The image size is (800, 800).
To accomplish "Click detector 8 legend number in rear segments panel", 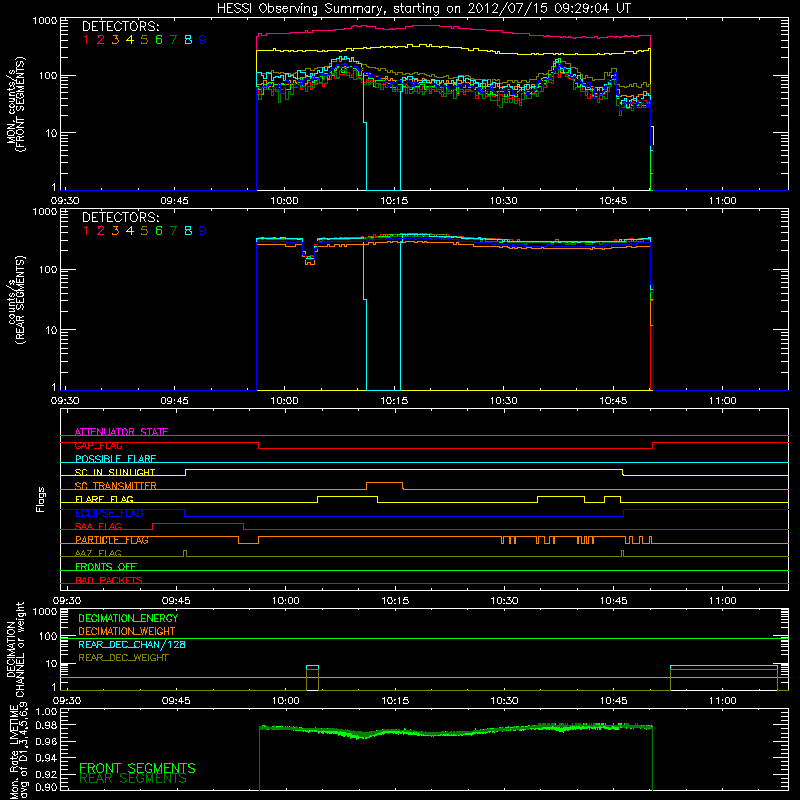I will click(x=188, y=231).
